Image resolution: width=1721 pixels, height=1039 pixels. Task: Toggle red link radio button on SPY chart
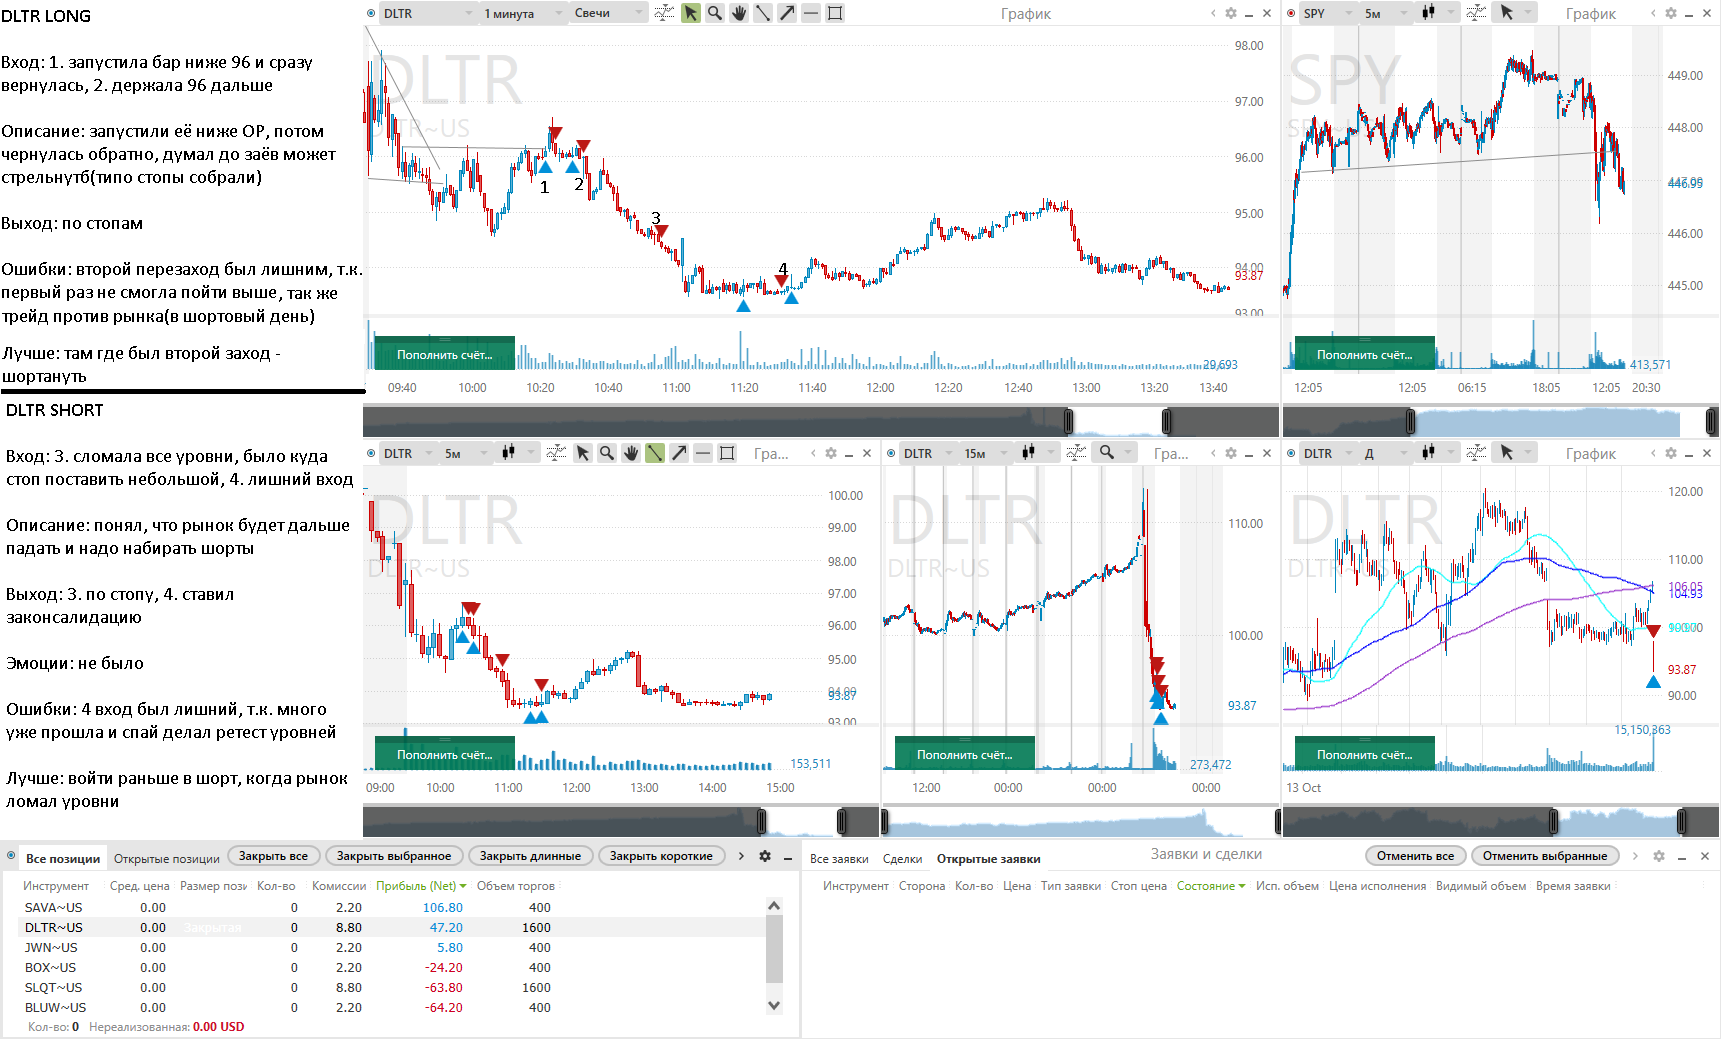click(1291, 13)
